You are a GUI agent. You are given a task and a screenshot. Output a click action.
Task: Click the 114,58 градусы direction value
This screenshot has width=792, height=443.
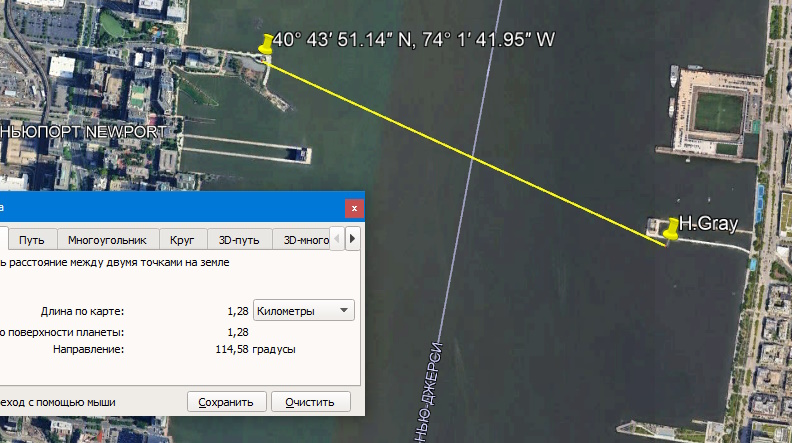point(256,349)
